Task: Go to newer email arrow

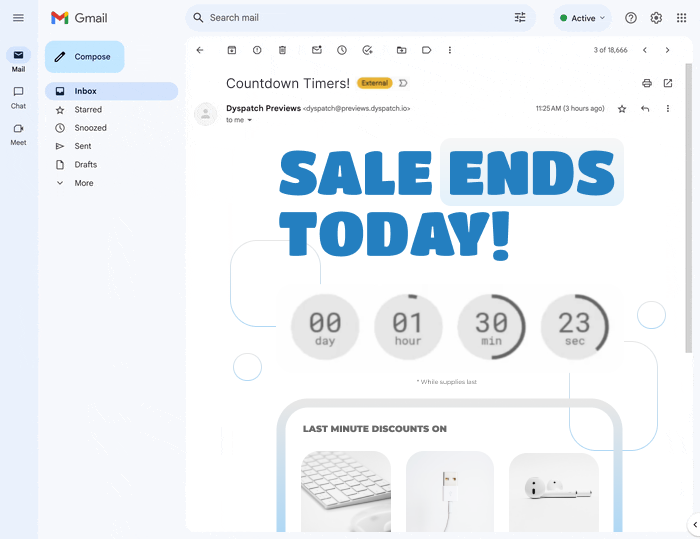Action: coord(645,50)
